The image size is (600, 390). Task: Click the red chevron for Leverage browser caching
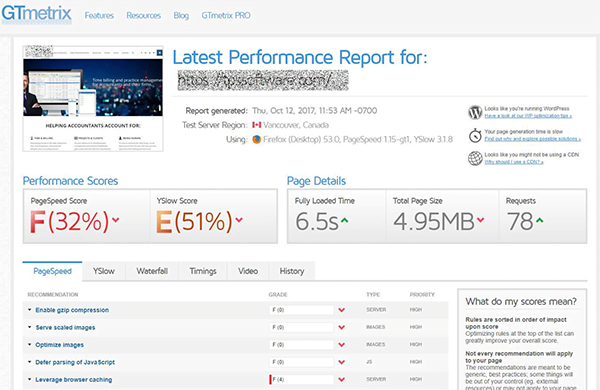coord(342,380)
